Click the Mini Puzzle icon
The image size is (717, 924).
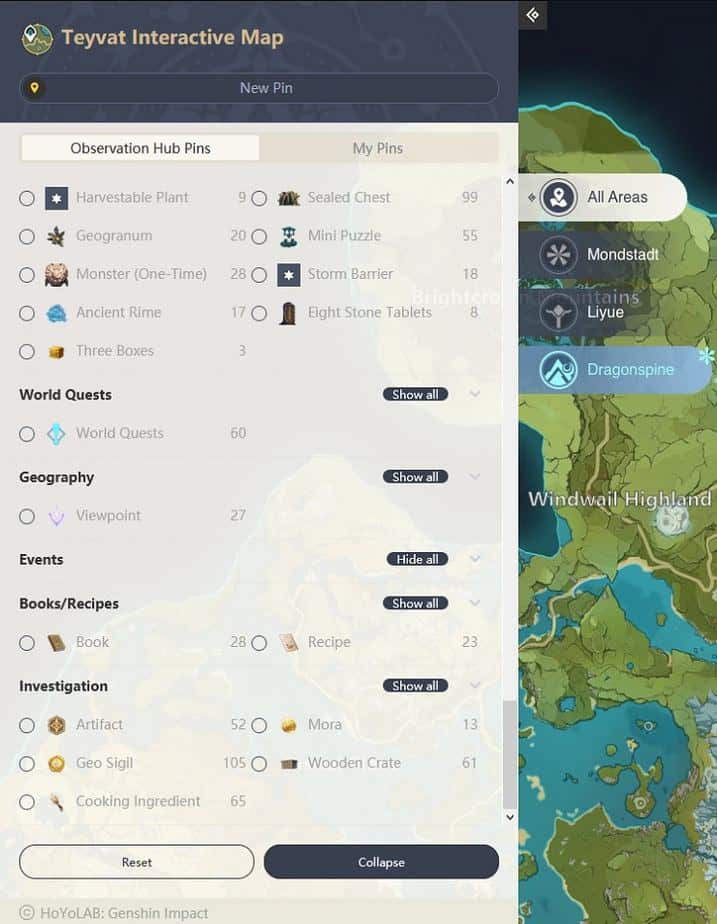(x=289, y=236)
